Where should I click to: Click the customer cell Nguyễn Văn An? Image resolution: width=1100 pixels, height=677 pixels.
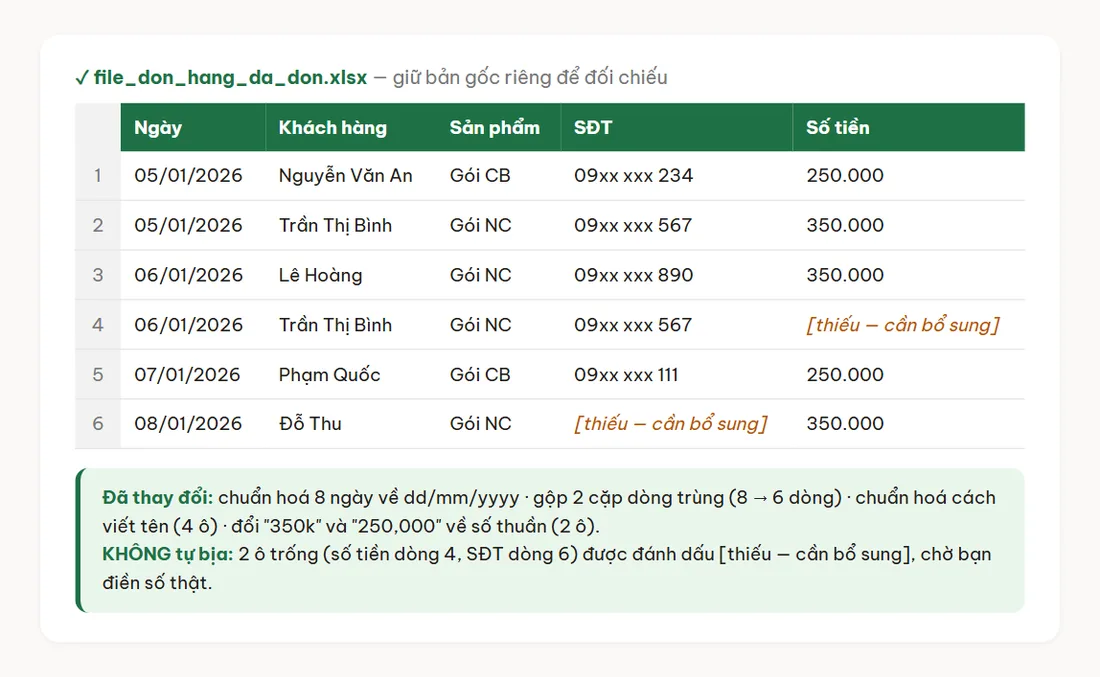[x=345, y=175]
